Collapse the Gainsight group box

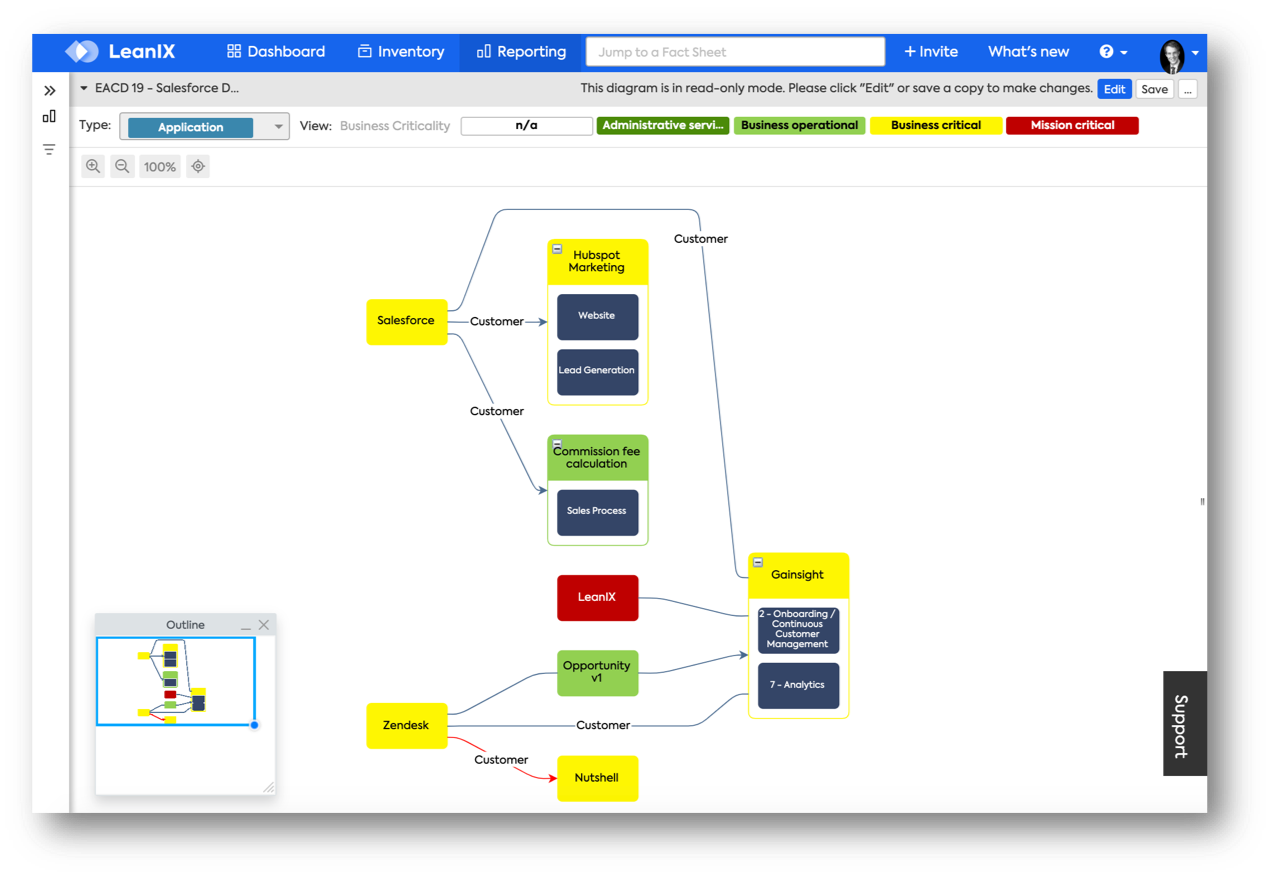click(758, 562)
